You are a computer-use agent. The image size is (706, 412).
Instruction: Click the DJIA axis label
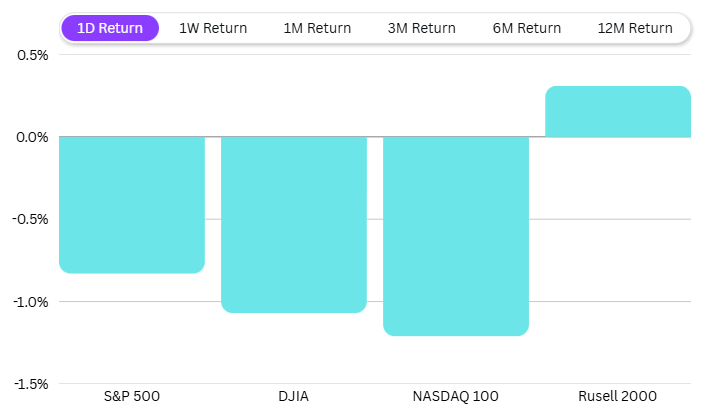coord(294,396)
